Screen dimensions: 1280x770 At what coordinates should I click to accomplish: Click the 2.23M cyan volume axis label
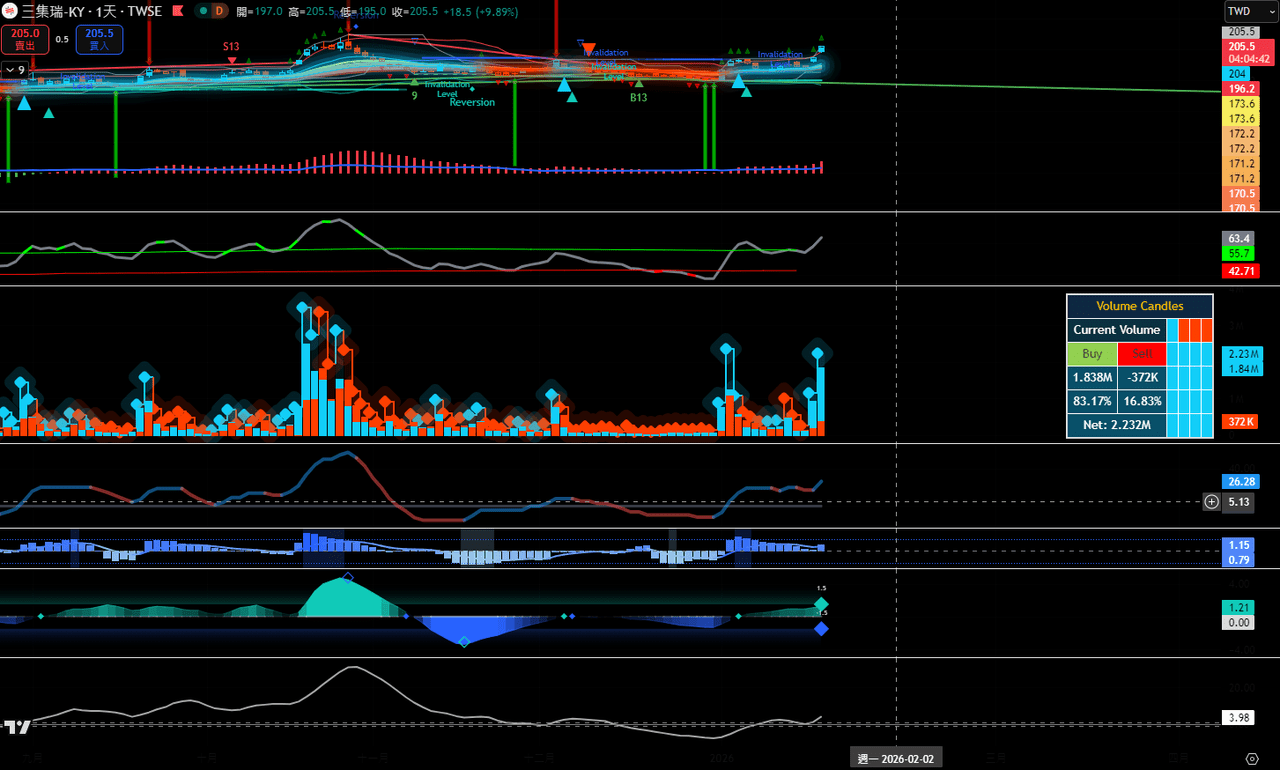pos(1243,353)
